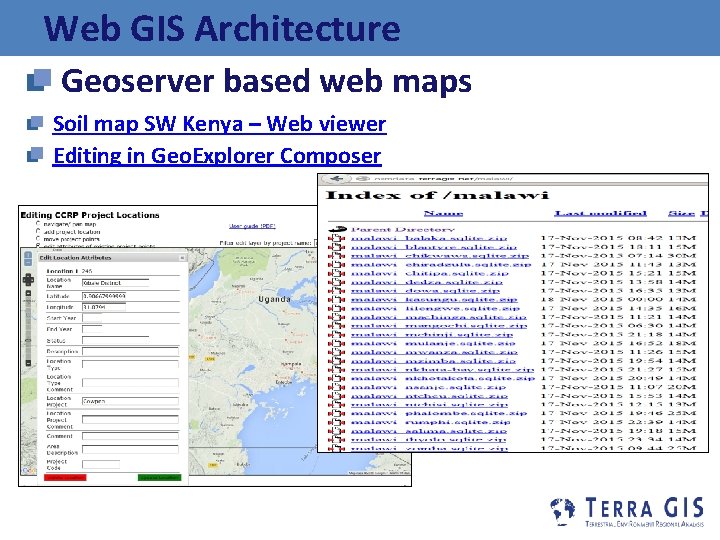Image resolution: width=720 pixels, height=540 pixels.
Task: Click the zip icon beside malawi_rumphi.sqlite.zip
Action: coord(337,422)
